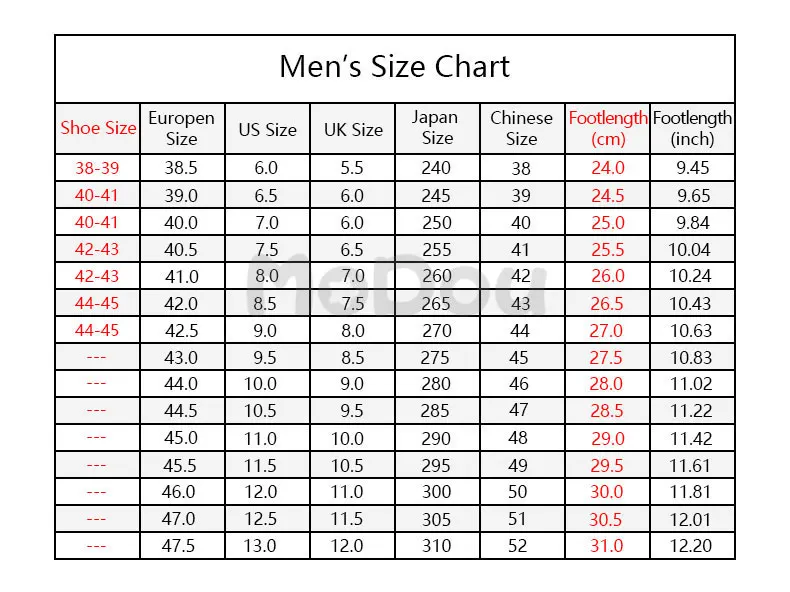
Task: Select the 38-39 shoe size cell
Action: 98,168
